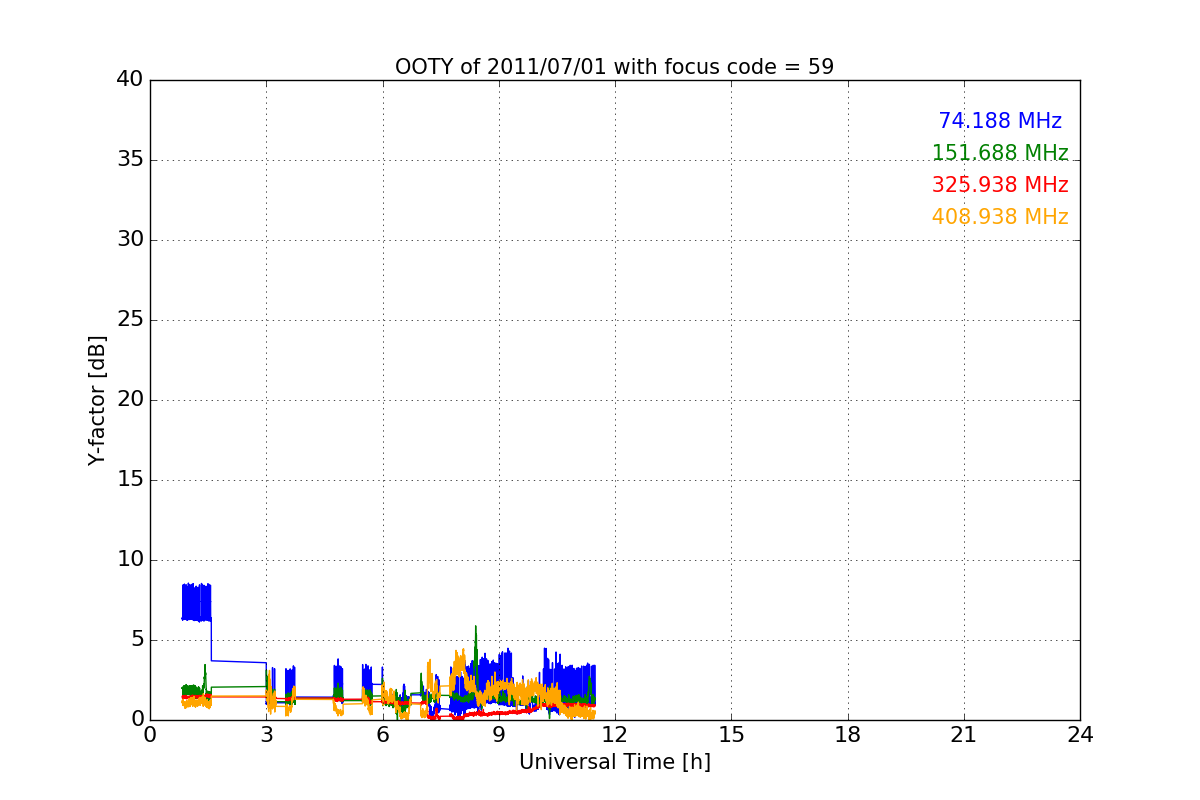Viewport: 1200px width, 800px height.
Task: Click the x-axis tick label 6
Action: pos(382,735)
